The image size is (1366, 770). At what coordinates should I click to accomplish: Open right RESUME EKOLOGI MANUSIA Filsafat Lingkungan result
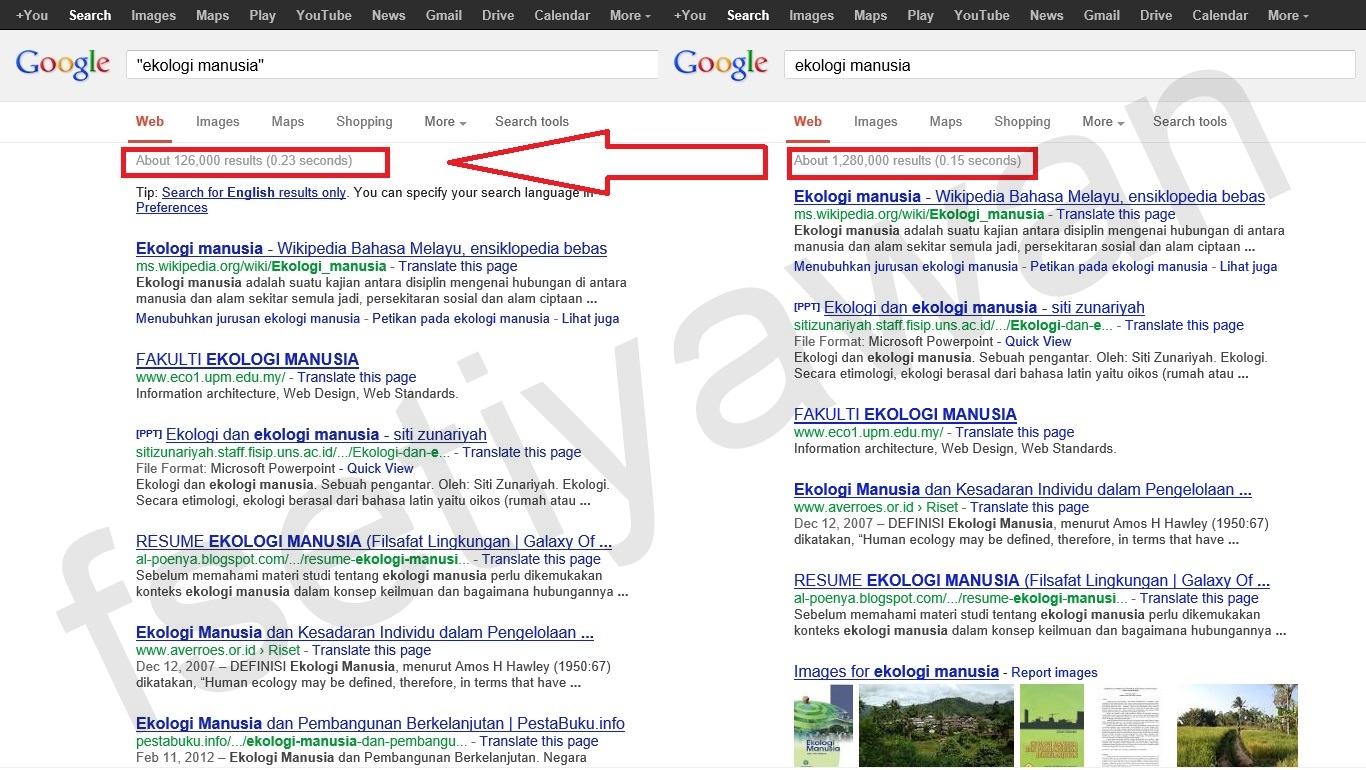[1032, 580]
